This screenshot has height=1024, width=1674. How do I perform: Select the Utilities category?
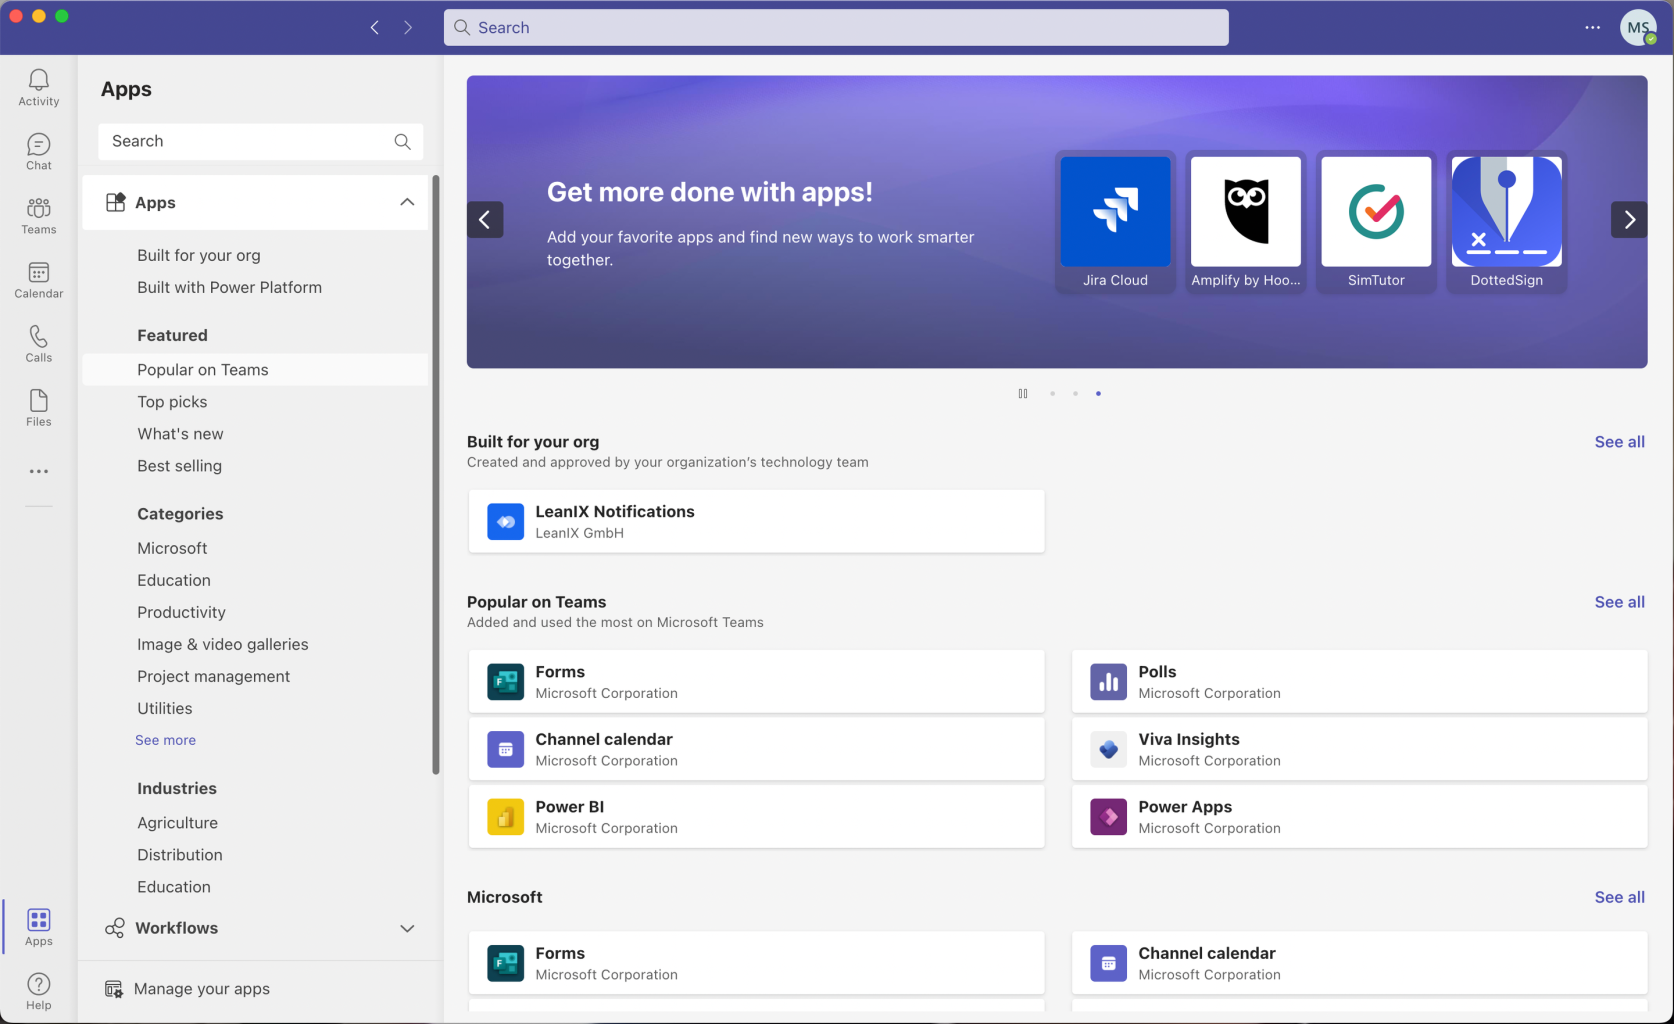(x=164, y=709)
